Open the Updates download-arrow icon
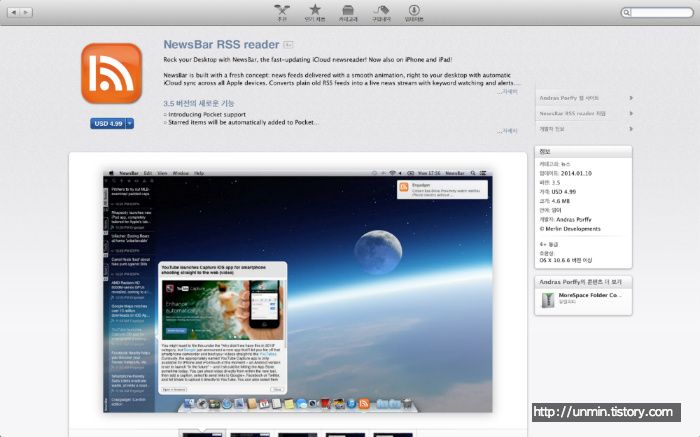Image resolution: width=700 pixels, height=437 pixels. [414, 13]
